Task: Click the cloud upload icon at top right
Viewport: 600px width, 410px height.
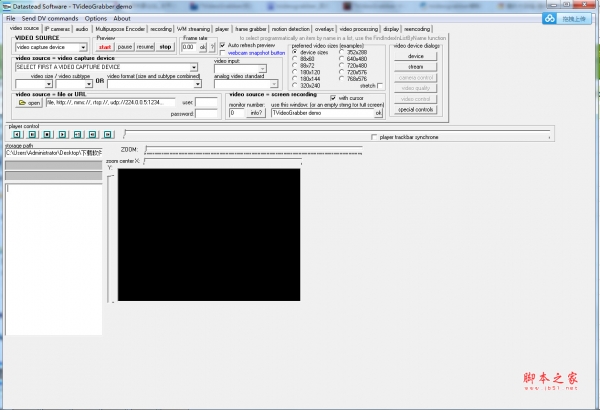Action: [x=550, y=18]
